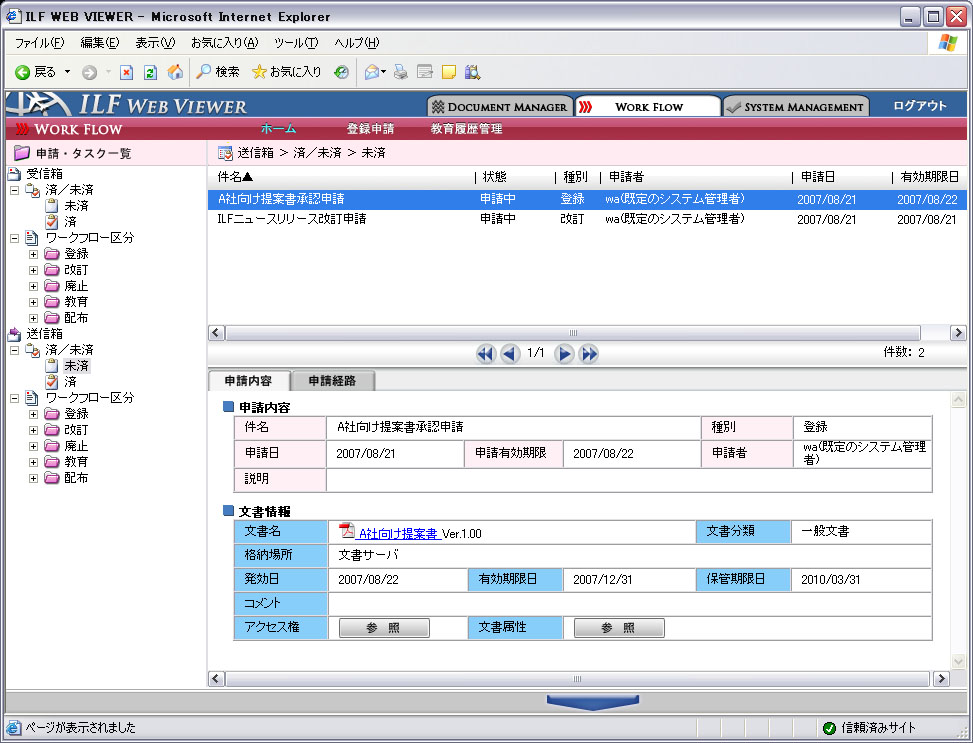Open the 編集(E) menu

click(99, 43)
